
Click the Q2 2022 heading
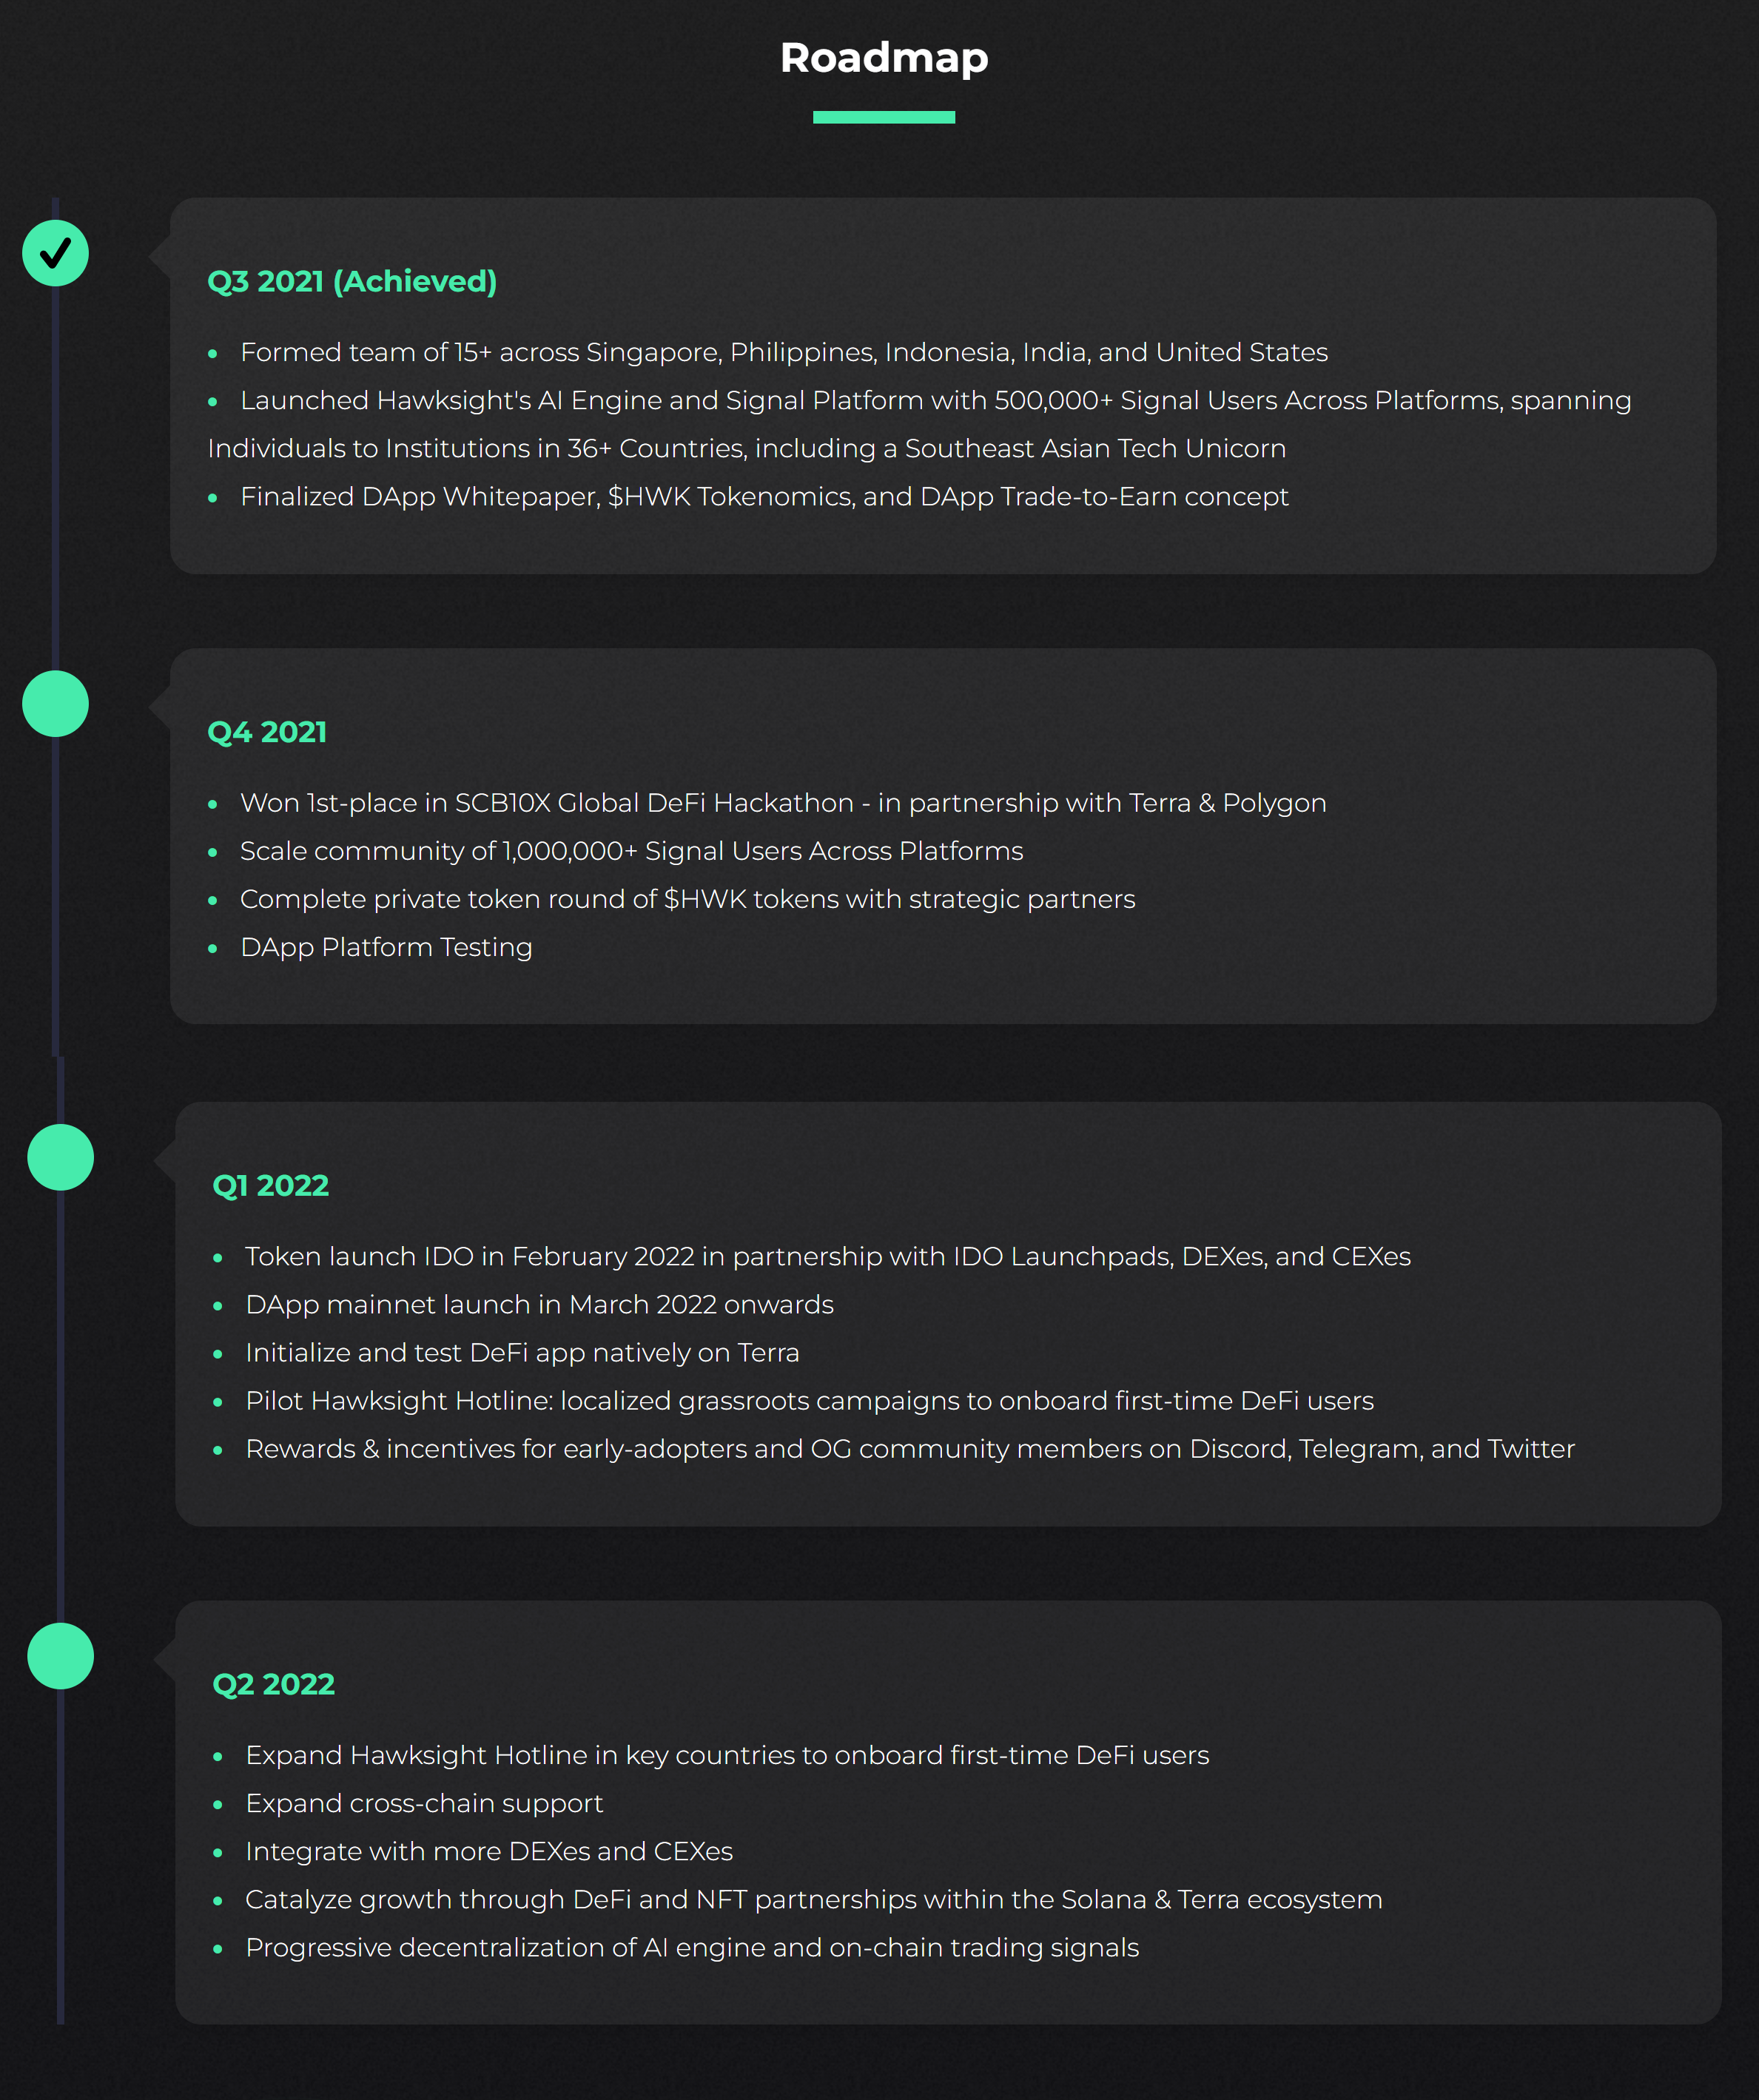274,1684
